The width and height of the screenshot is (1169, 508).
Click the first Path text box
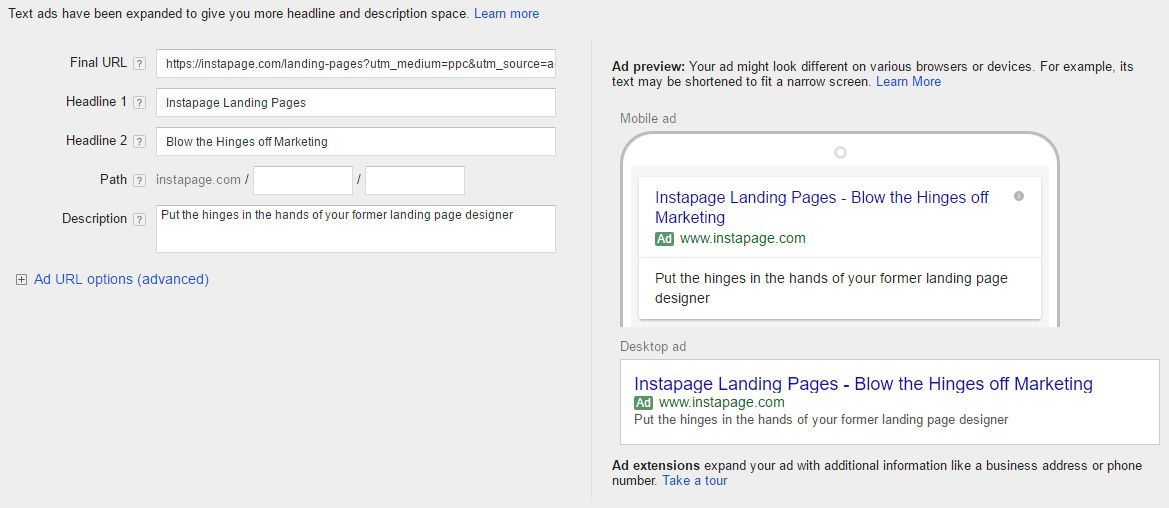(303, 180)
